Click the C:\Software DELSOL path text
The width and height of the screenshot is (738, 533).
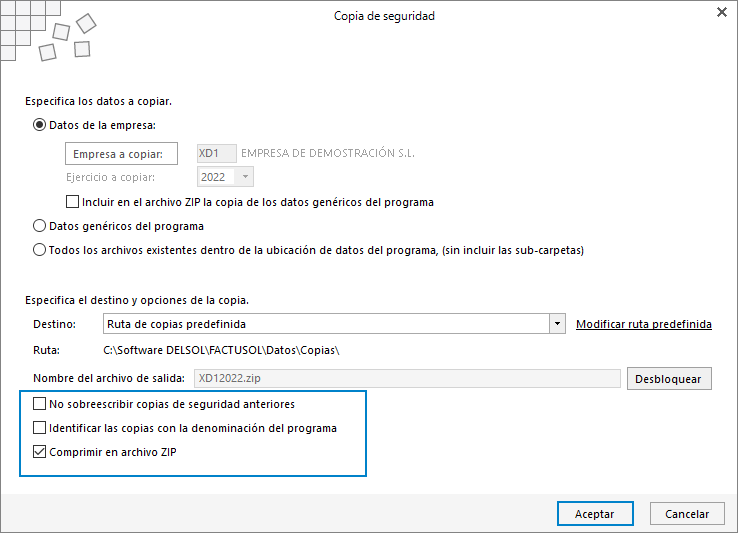(x=221, y=350)
